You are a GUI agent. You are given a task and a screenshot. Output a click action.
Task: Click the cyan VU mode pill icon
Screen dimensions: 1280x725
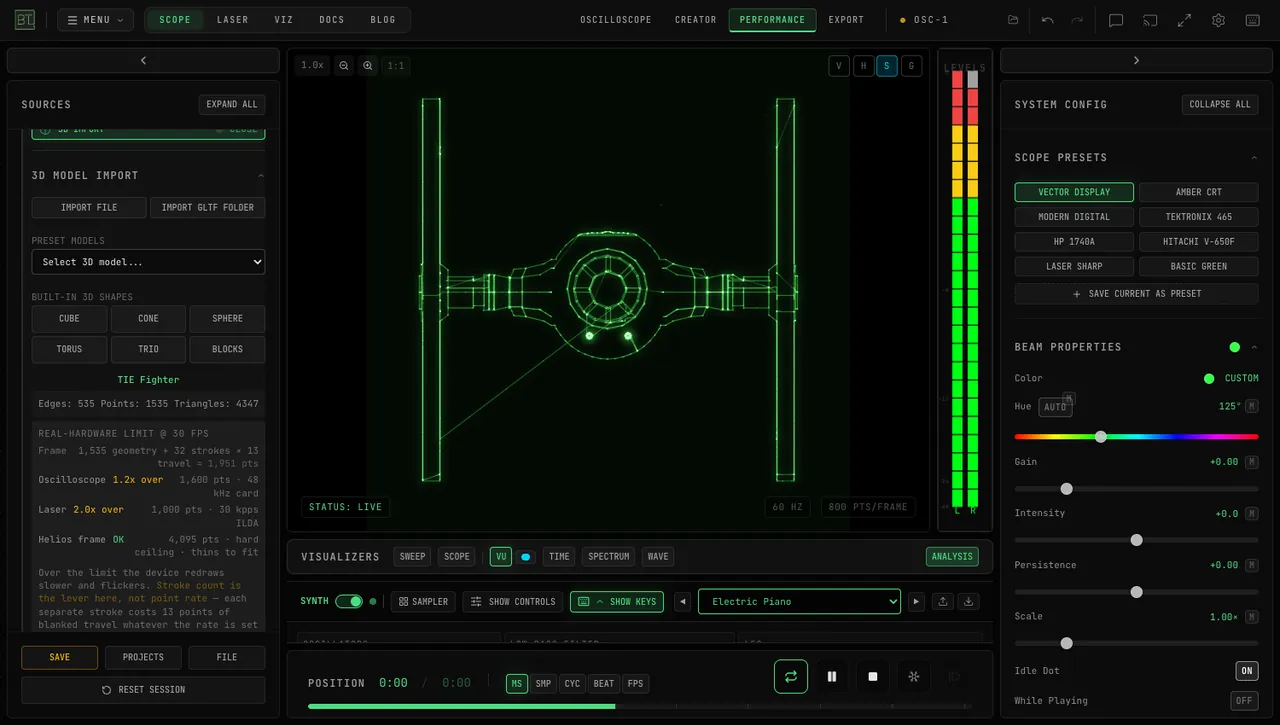pos(526,557)
